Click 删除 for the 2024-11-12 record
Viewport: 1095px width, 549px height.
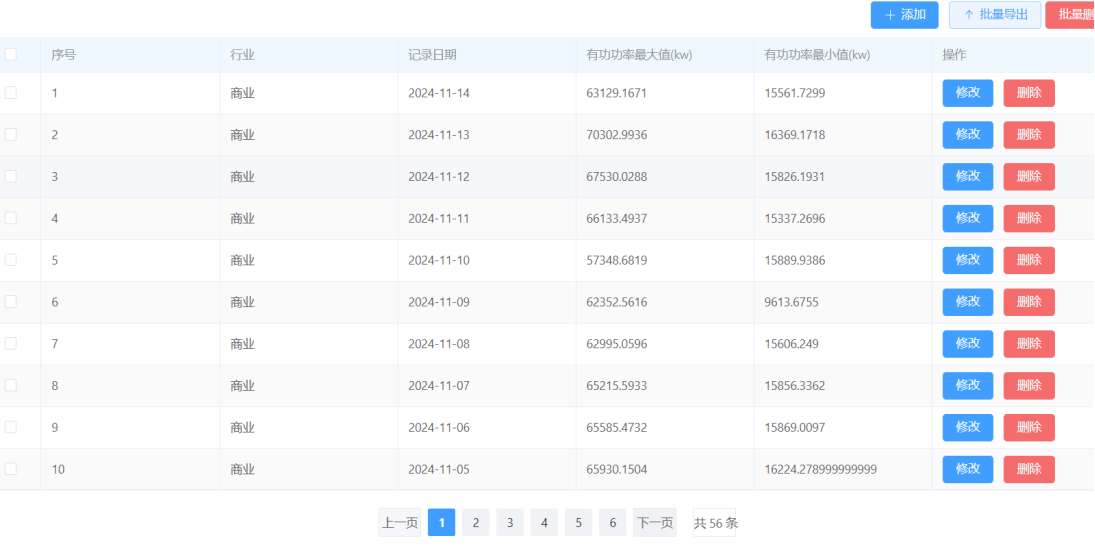(x=1029, y=177)
